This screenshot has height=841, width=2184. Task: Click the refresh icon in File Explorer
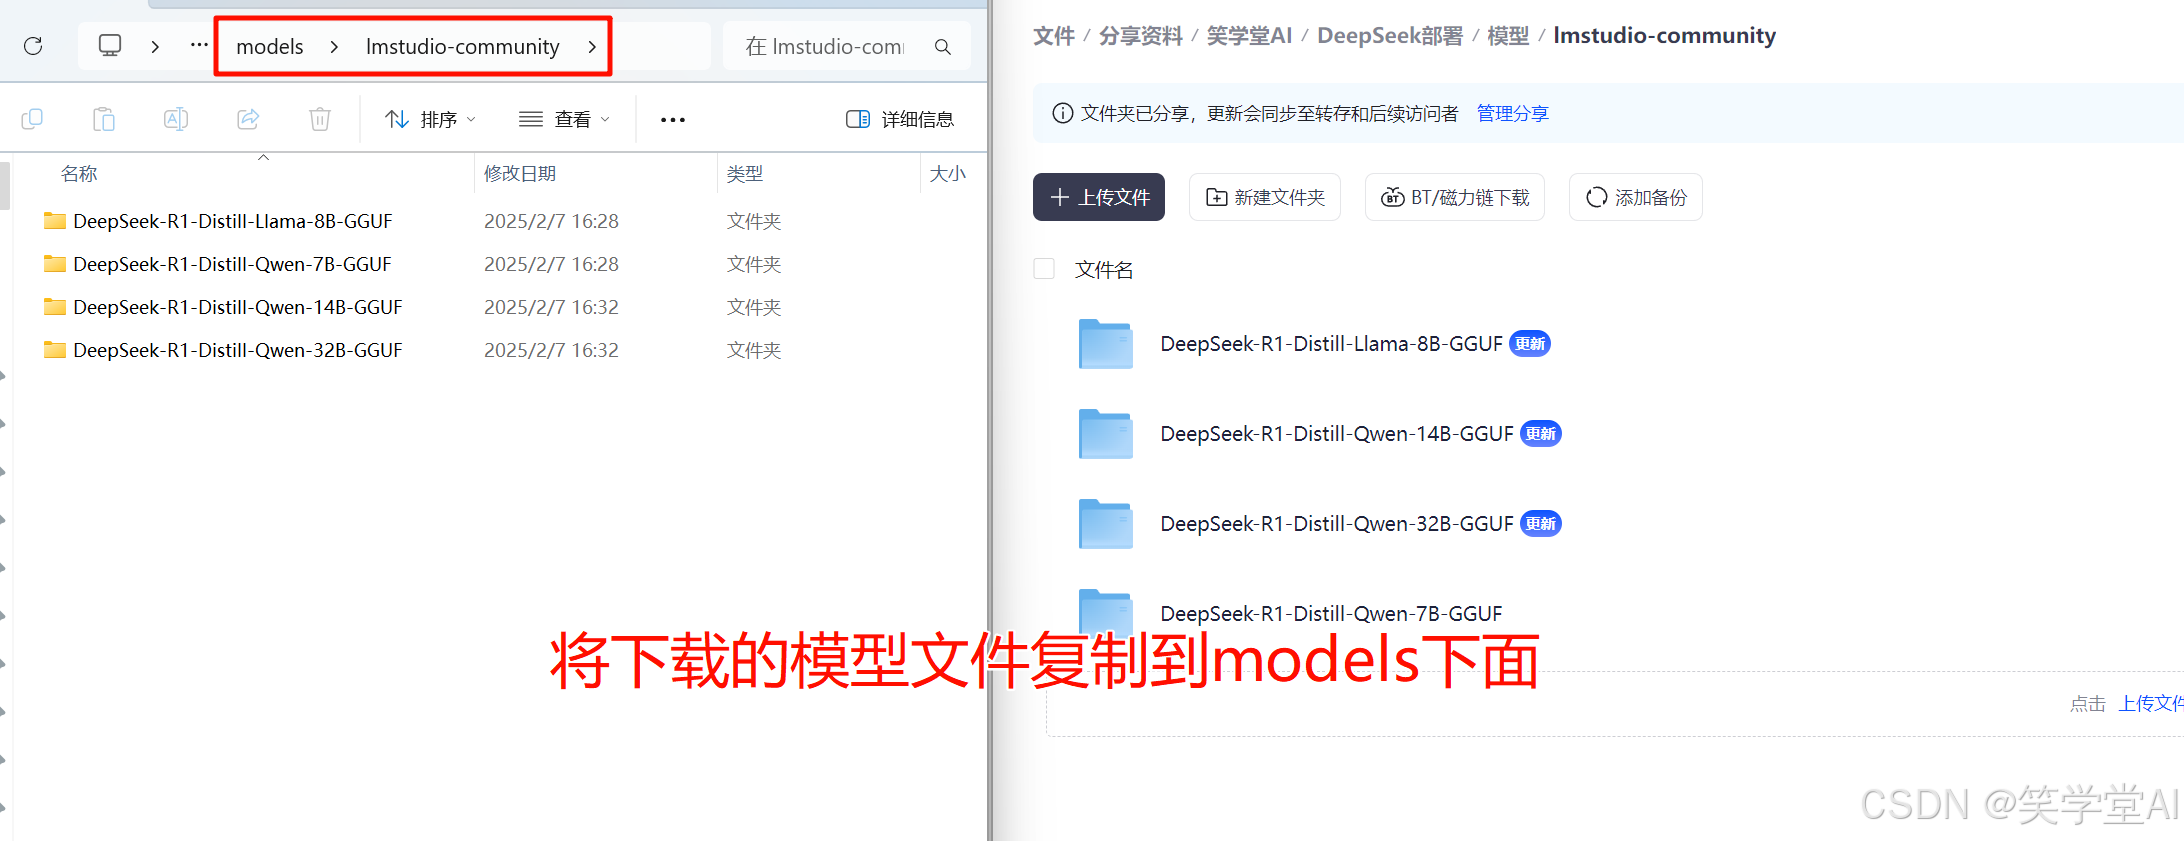(33, 46)
